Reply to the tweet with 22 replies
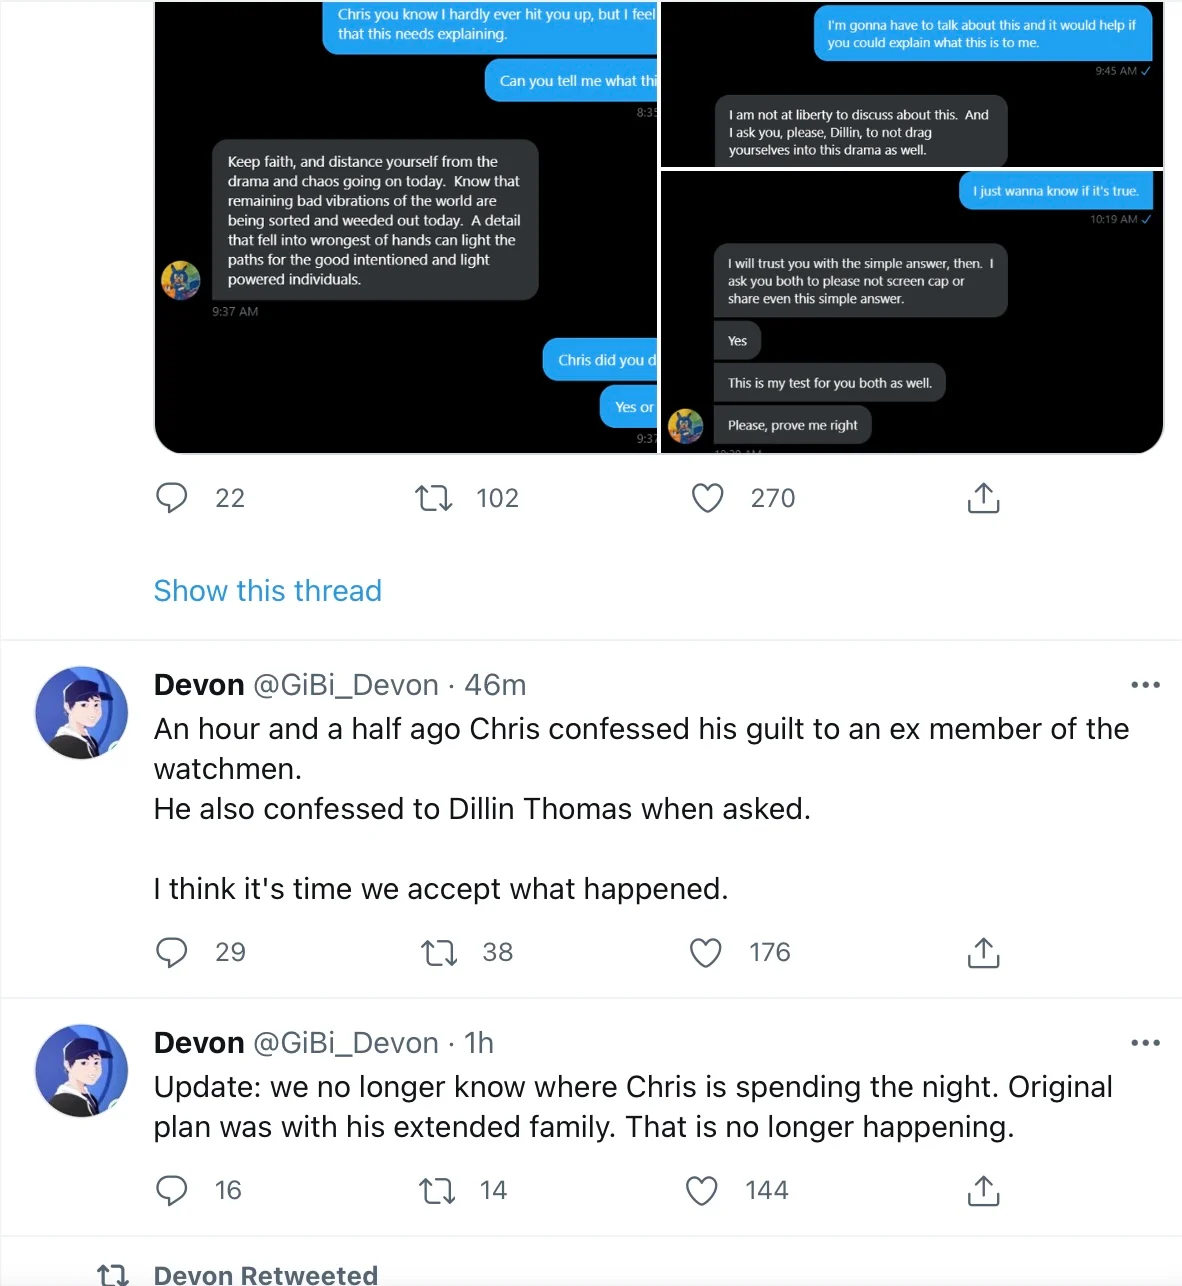Image resolution: width=1182 pixels, height=1286 pixels. point(172,497)
